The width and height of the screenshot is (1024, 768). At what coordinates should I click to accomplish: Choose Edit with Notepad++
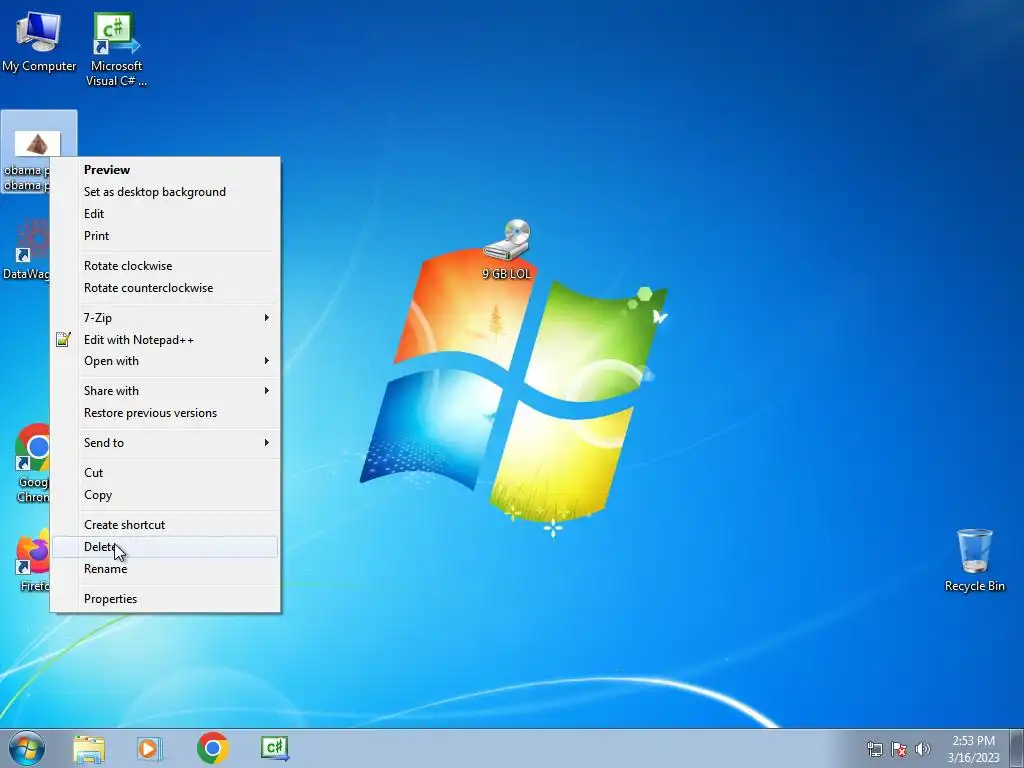pos(165,340)
